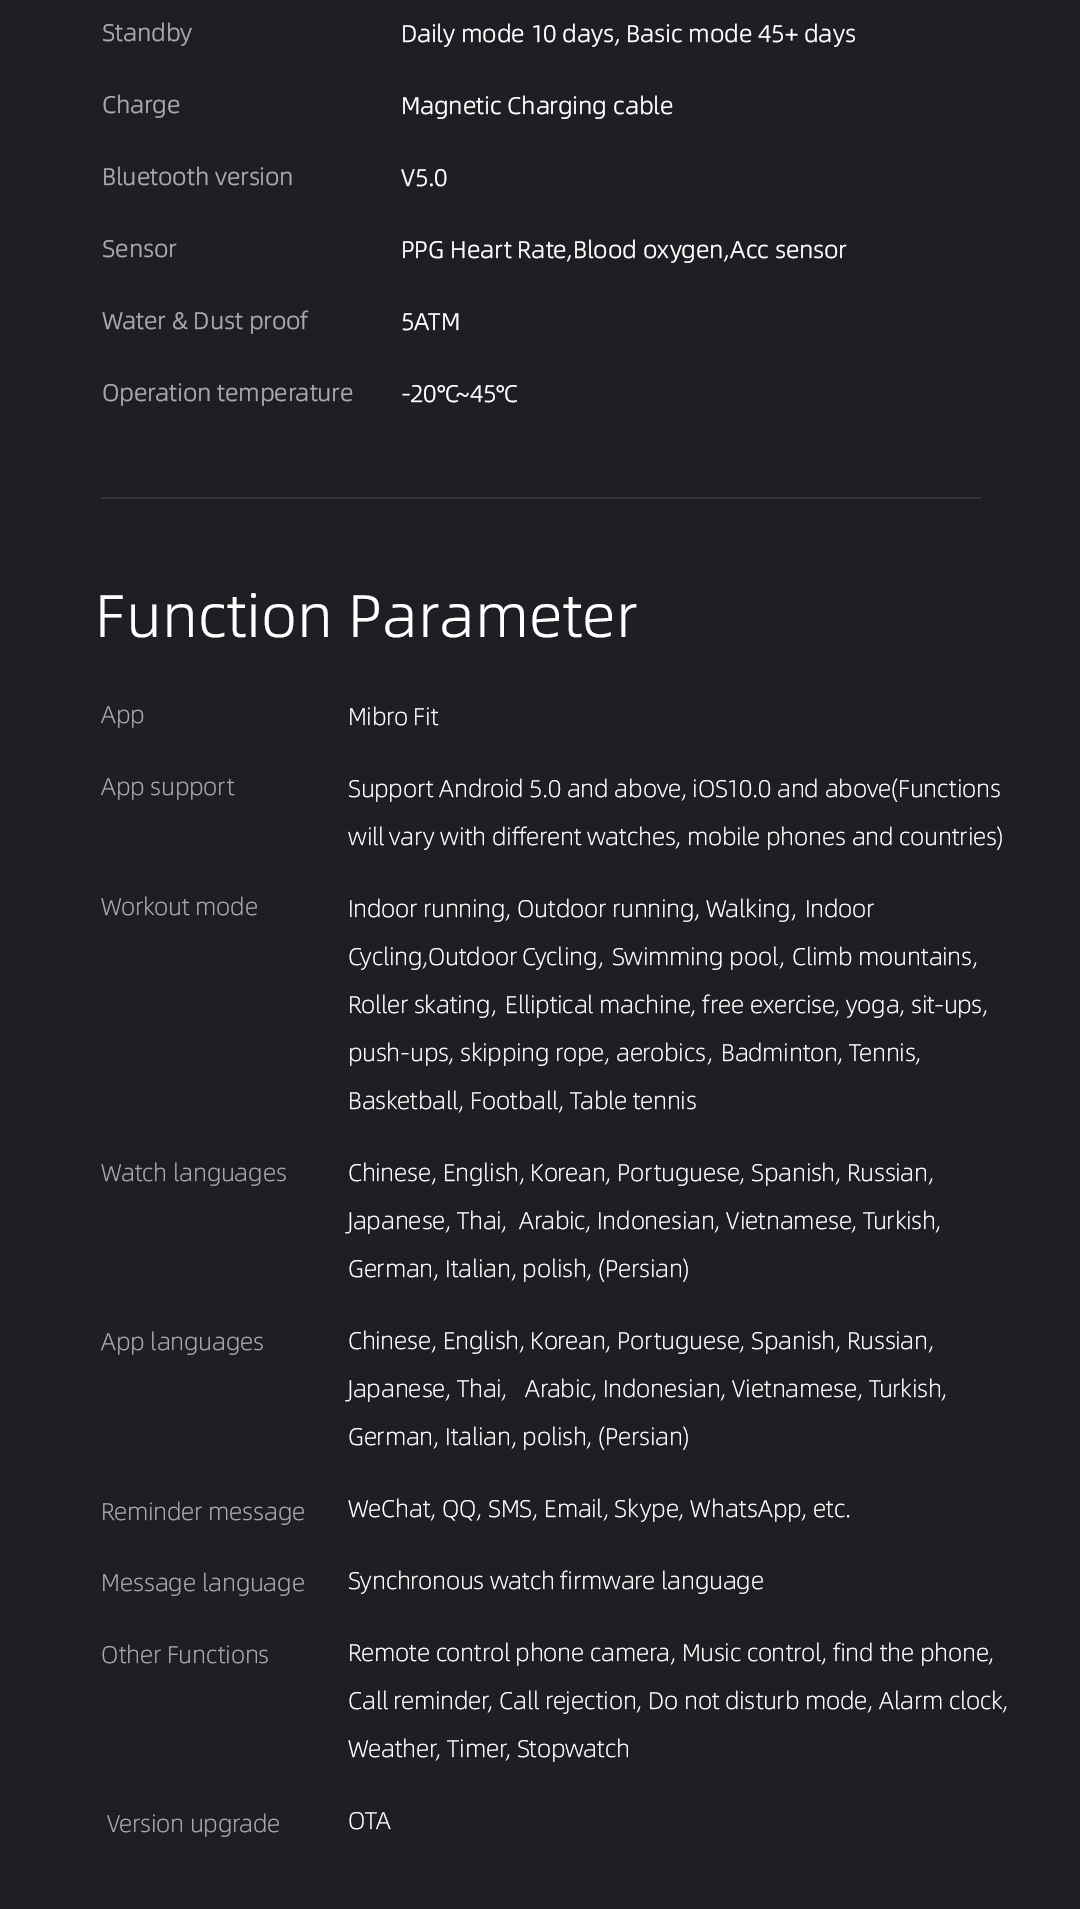This screenshot has height=1909, width=1080.
Task: Click Synchronous watch firmware language text
Action: tap(555, 1581)
